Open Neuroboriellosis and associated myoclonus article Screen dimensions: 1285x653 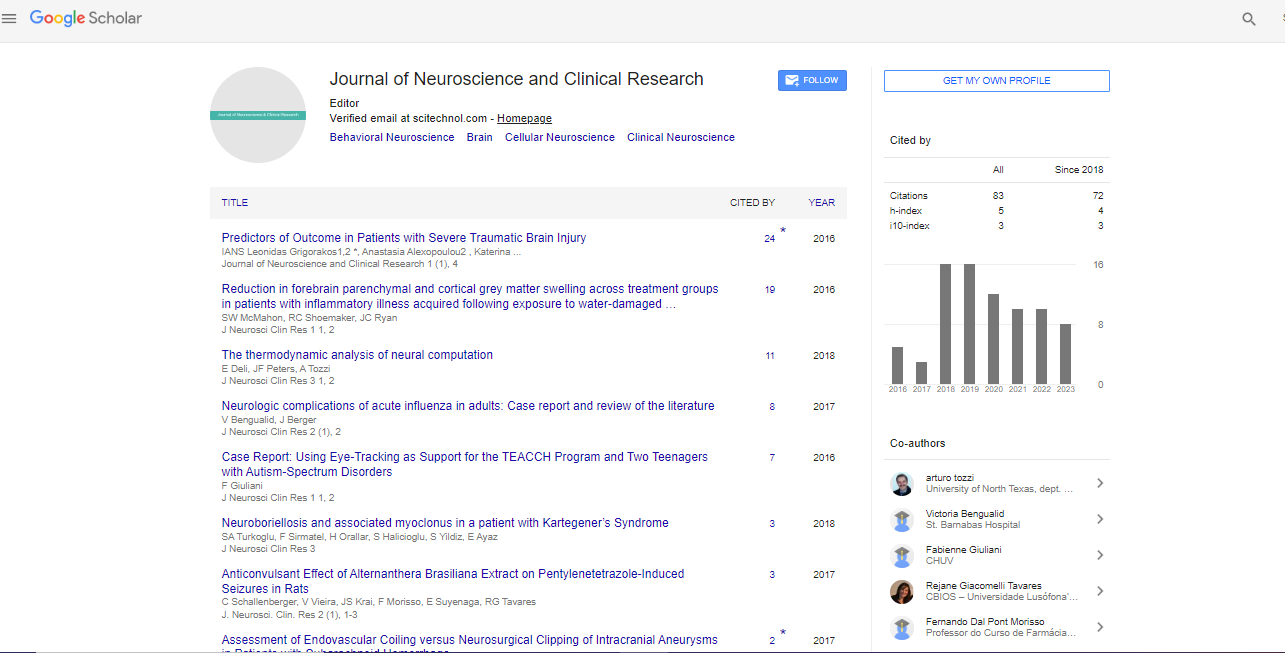pyautogui.click(x=445, y=523)
